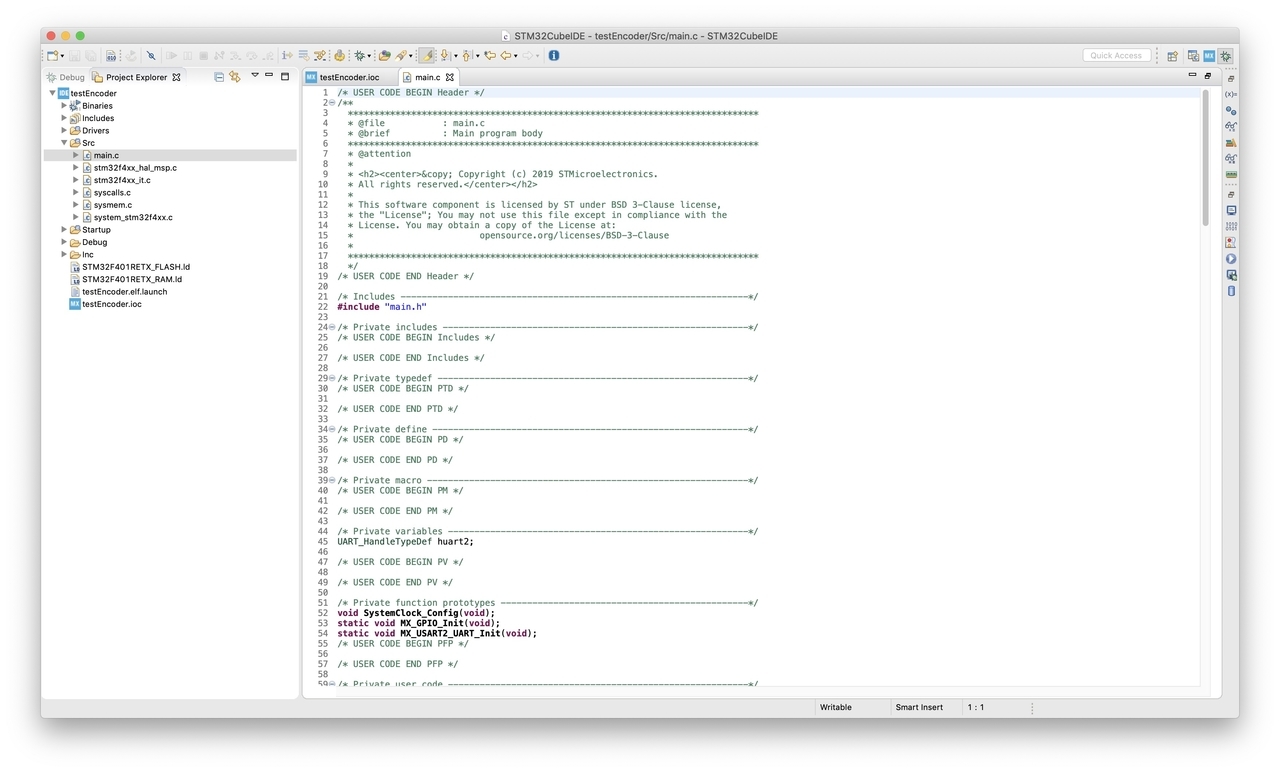Click the Next Annotation arrow icon

445,56
